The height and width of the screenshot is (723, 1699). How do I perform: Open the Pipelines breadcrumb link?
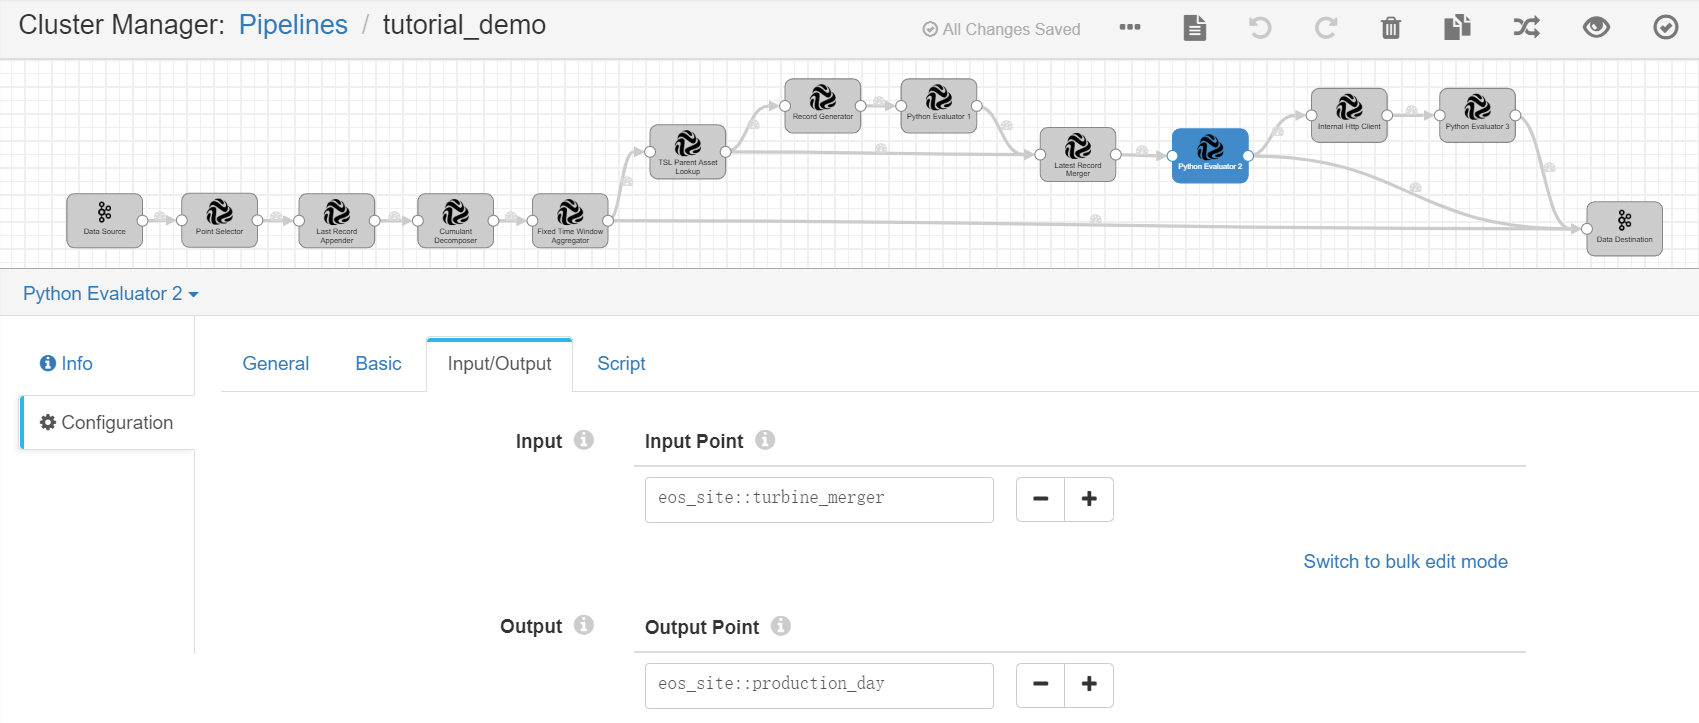point(293,25)
